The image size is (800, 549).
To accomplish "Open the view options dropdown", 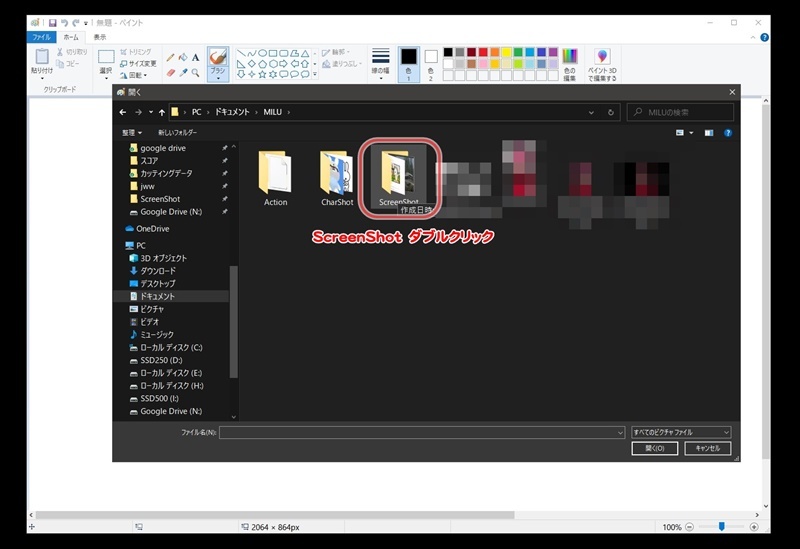I will [x=689, y=132].
